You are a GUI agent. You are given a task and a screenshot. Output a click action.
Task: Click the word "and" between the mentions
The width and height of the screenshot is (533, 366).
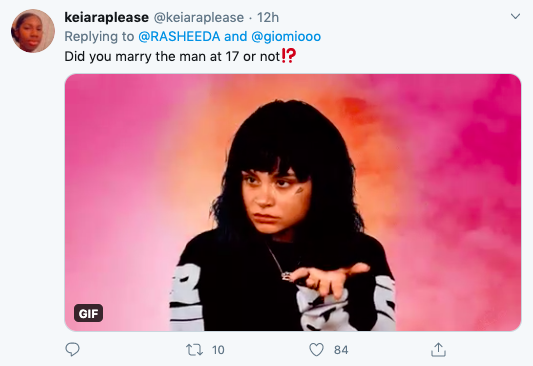tap(236, 36)
